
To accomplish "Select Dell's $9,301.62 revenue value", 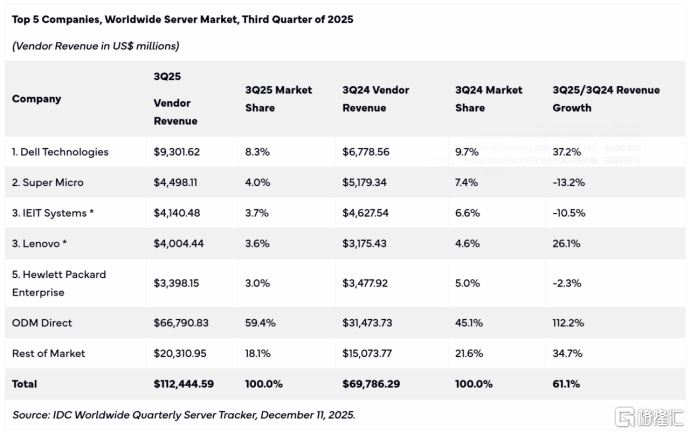I will tap(177, 152).
